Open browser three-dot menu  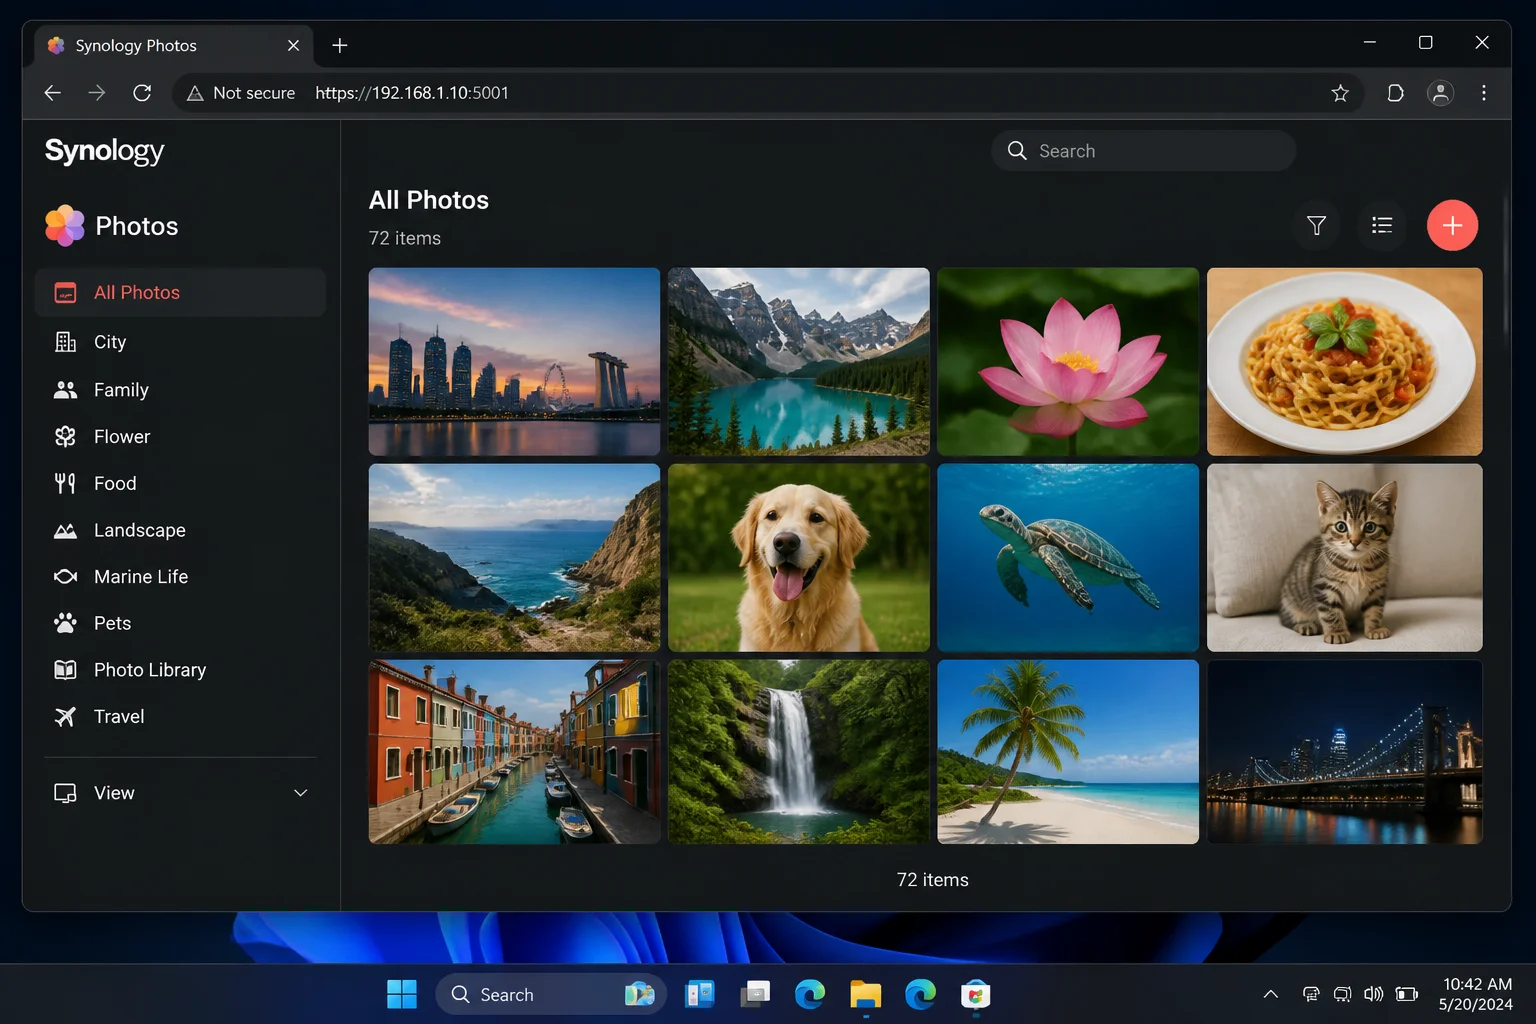coord(1484,93)
